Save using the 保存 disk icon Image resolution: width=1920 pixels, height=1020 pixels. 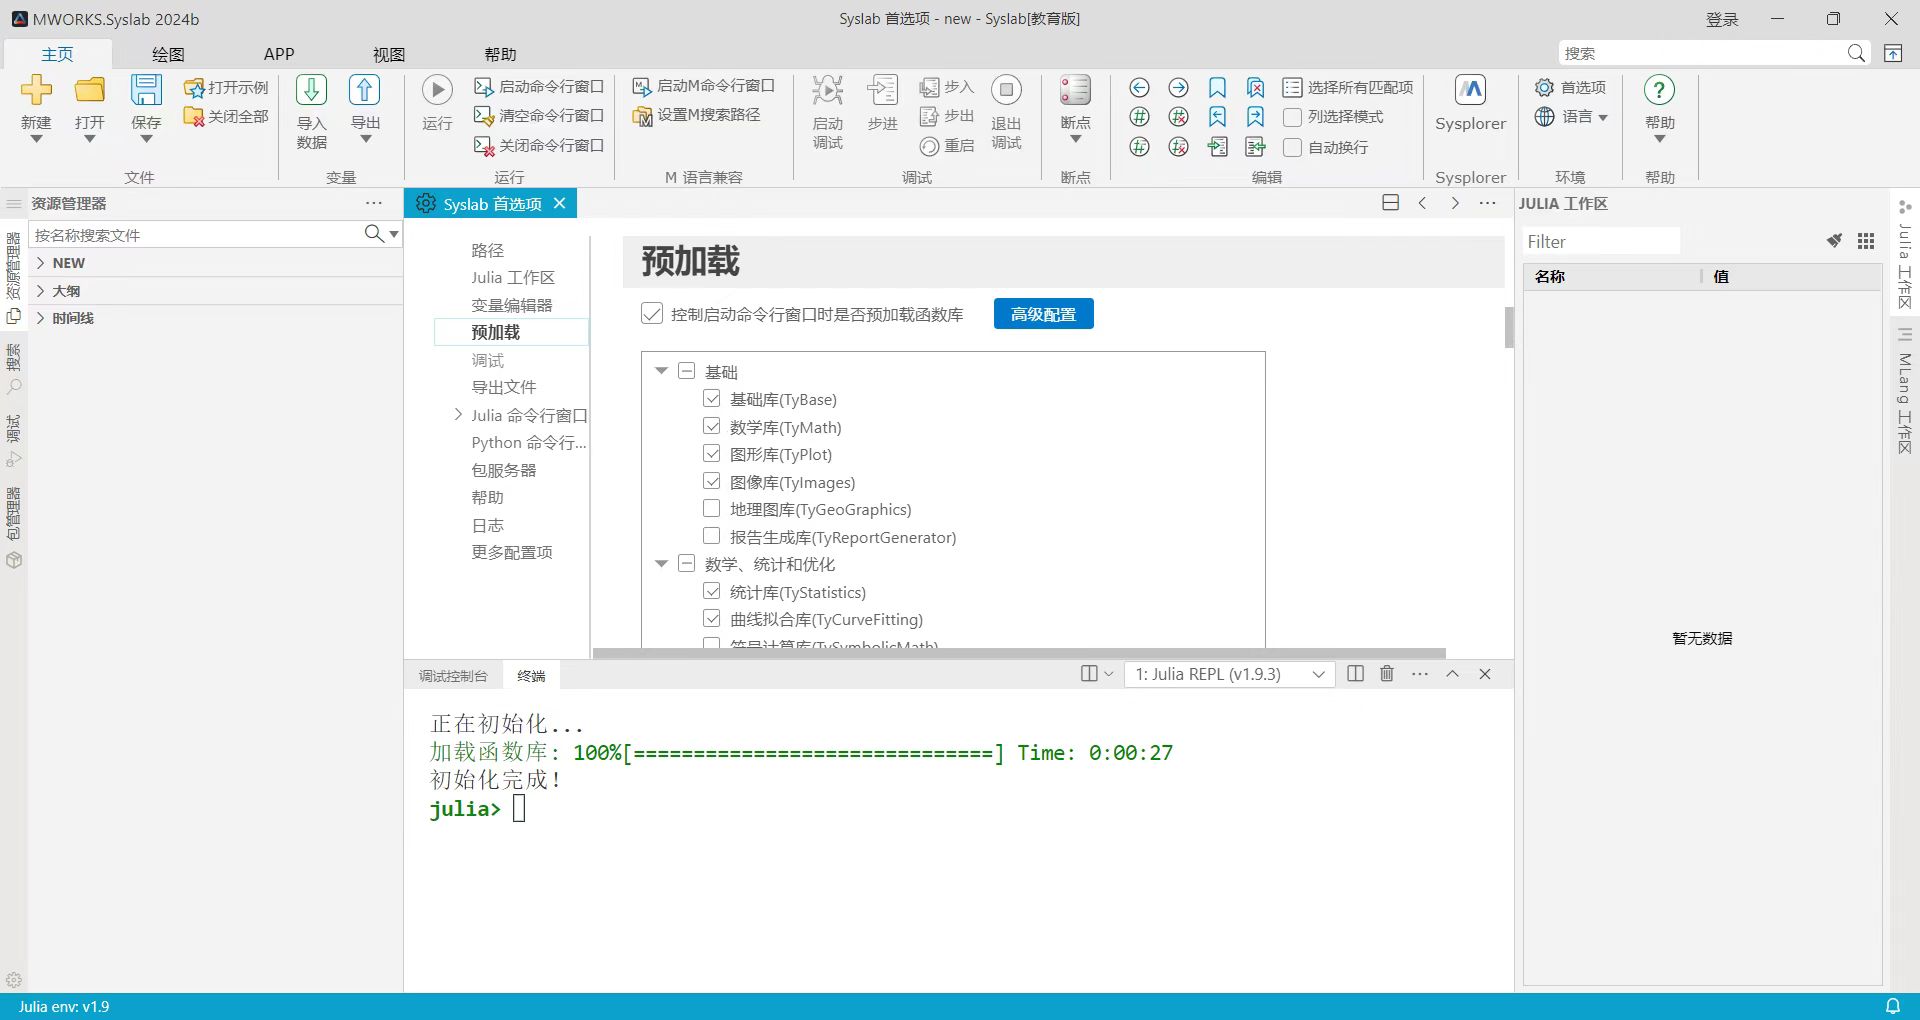[146, 90]
